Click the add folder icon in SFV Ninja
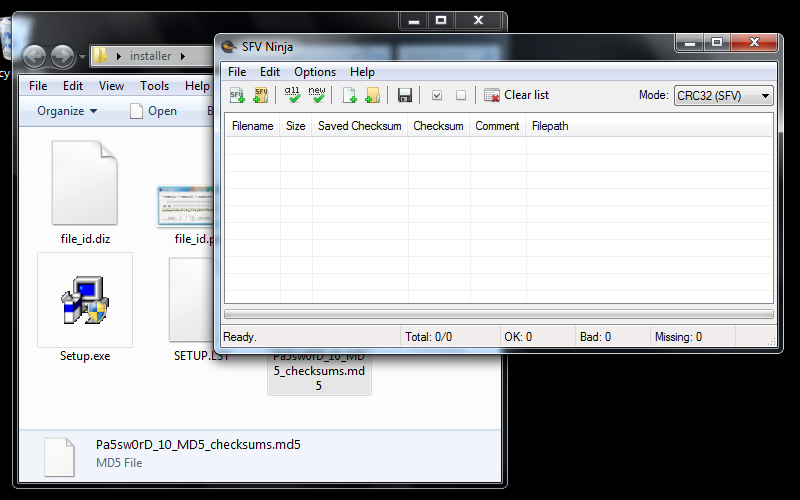Image resolution: width=800 pixels, height=500 pixels. [x=373, y=95]
